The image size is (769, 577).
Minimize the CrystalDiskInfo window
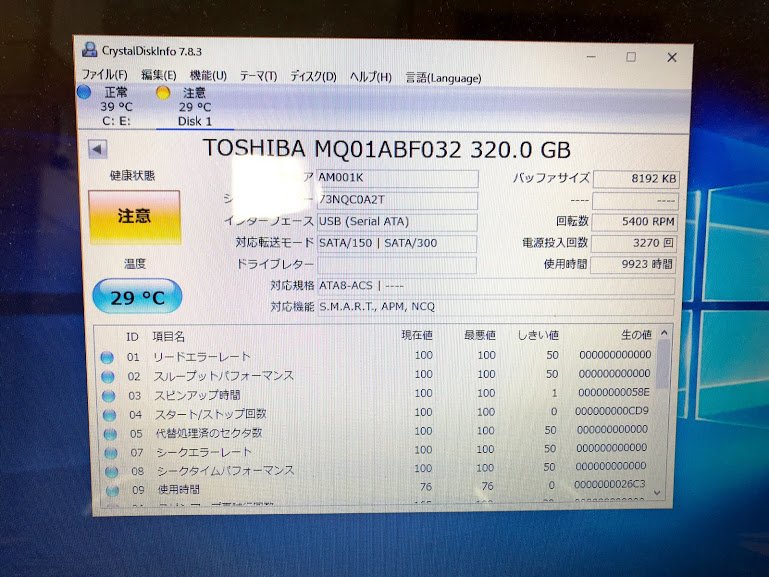[591, 57]
